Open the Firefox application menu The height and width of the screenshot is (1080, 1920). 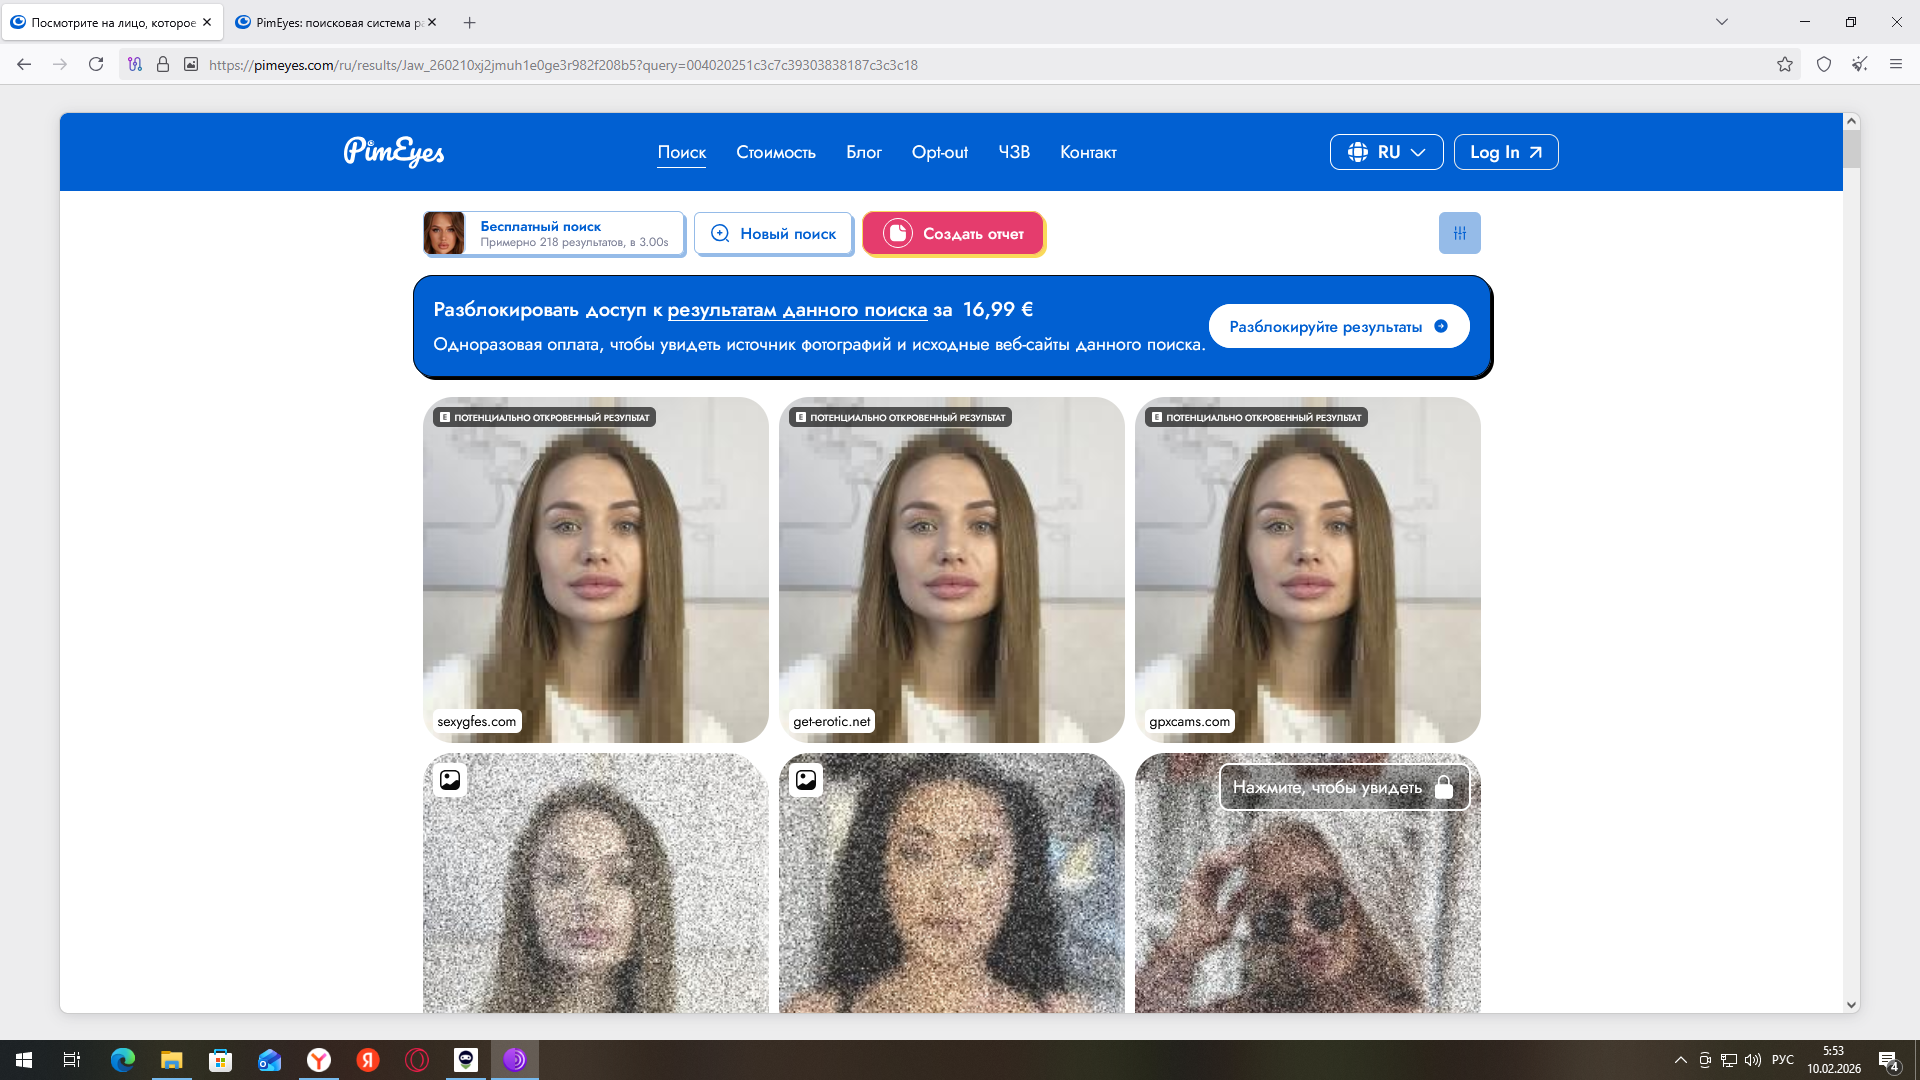coord(1895,65)
